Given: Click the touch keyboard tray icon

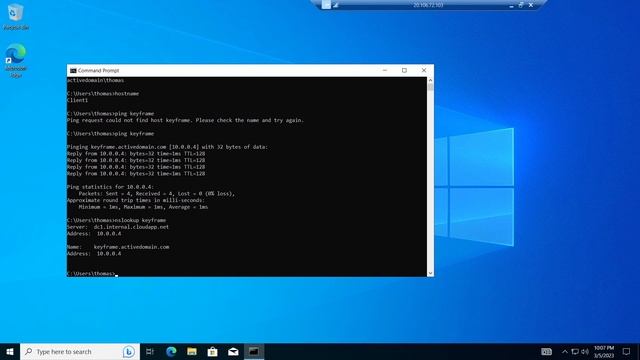Looking at the screenshot, I should [546, 351].
